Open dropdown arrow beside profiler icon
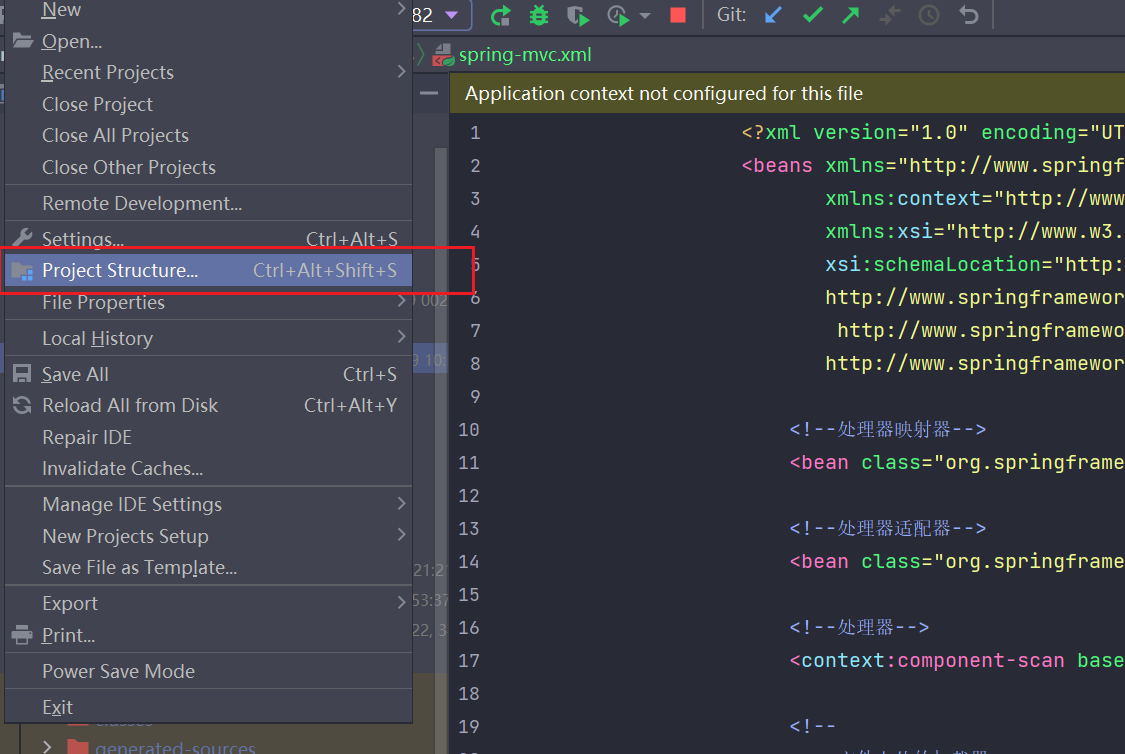This screenshot has height=754, width=1125. tap(645, 15)
